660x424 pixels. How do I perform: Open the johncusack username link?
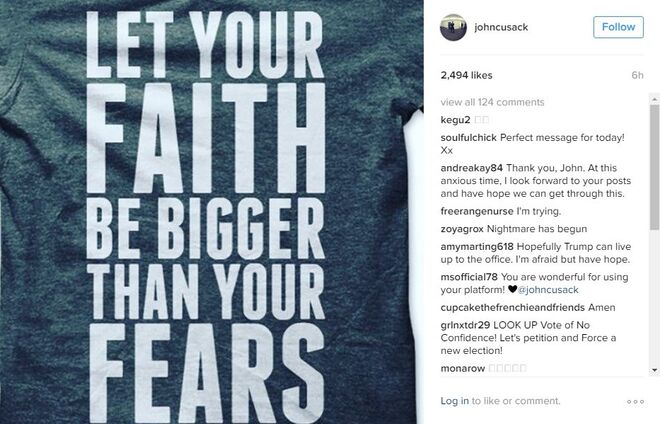click(x=501, y=27)
